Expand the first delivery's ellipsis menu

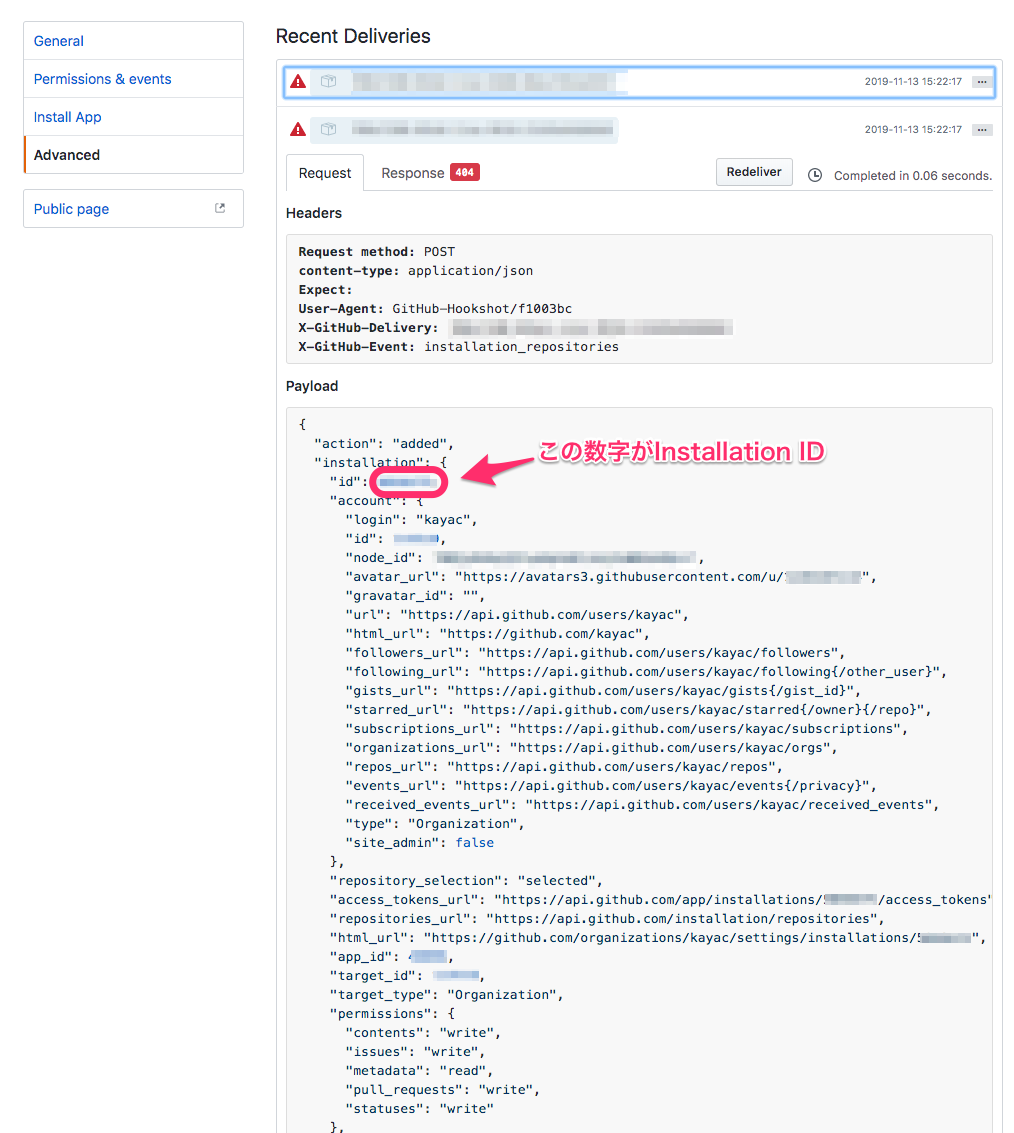point(981,82)
